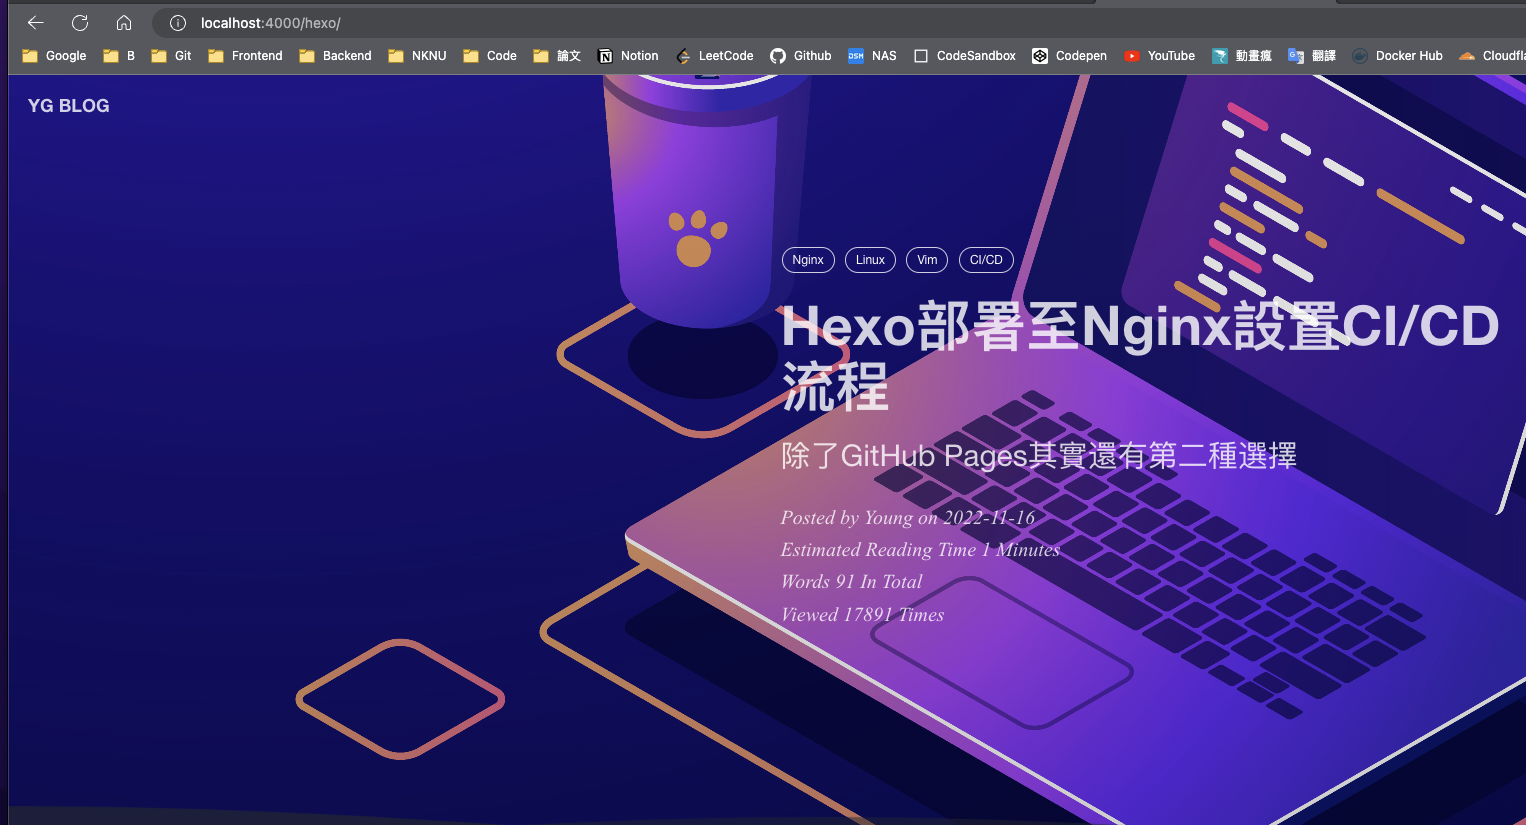The image size is (1526, 825).
Task: Open the 動畫瘋 bookmark
Action: [x=1241, y=56]
